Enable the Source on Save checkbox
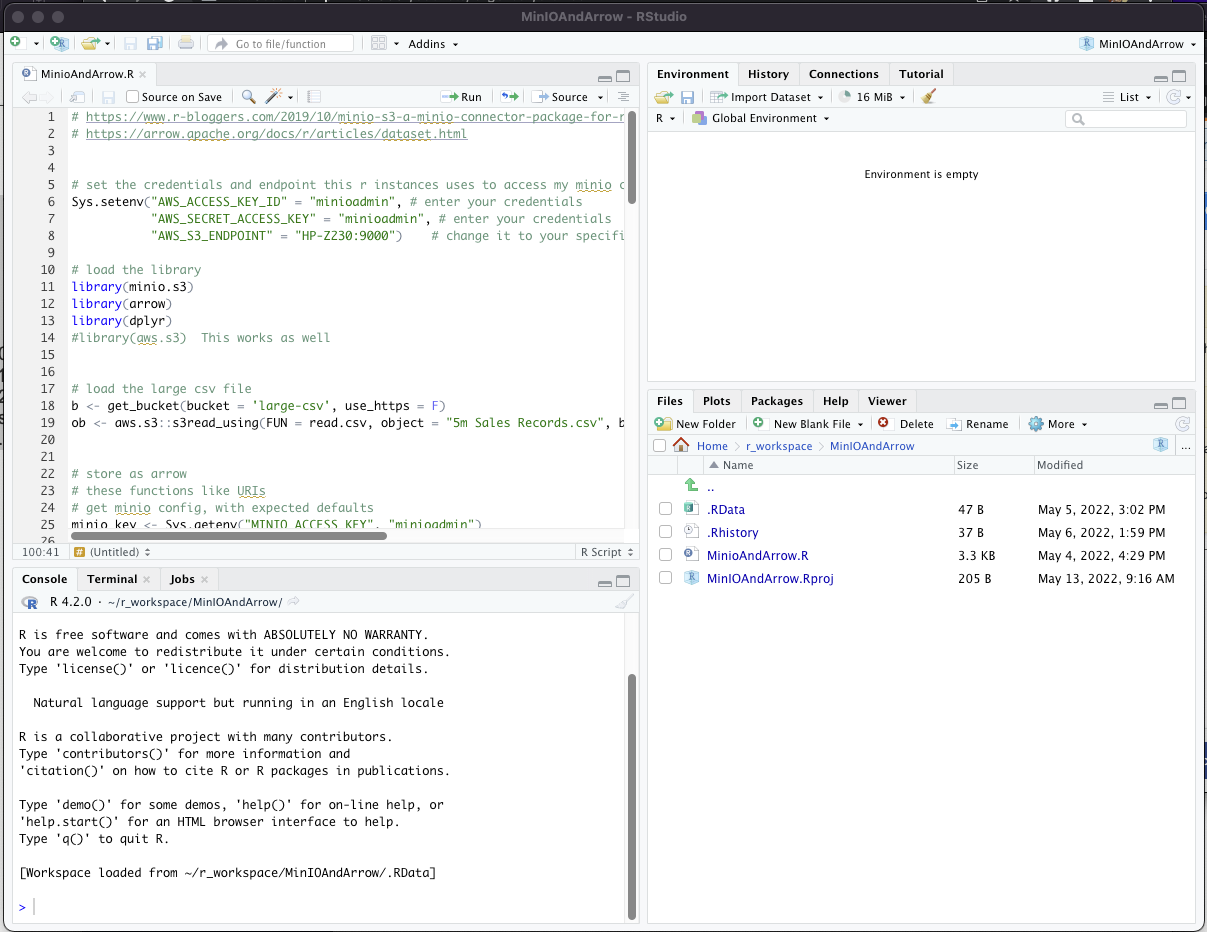Image resolution: width=1207 pixels, height=932 pixels. (x=133, y=97)
